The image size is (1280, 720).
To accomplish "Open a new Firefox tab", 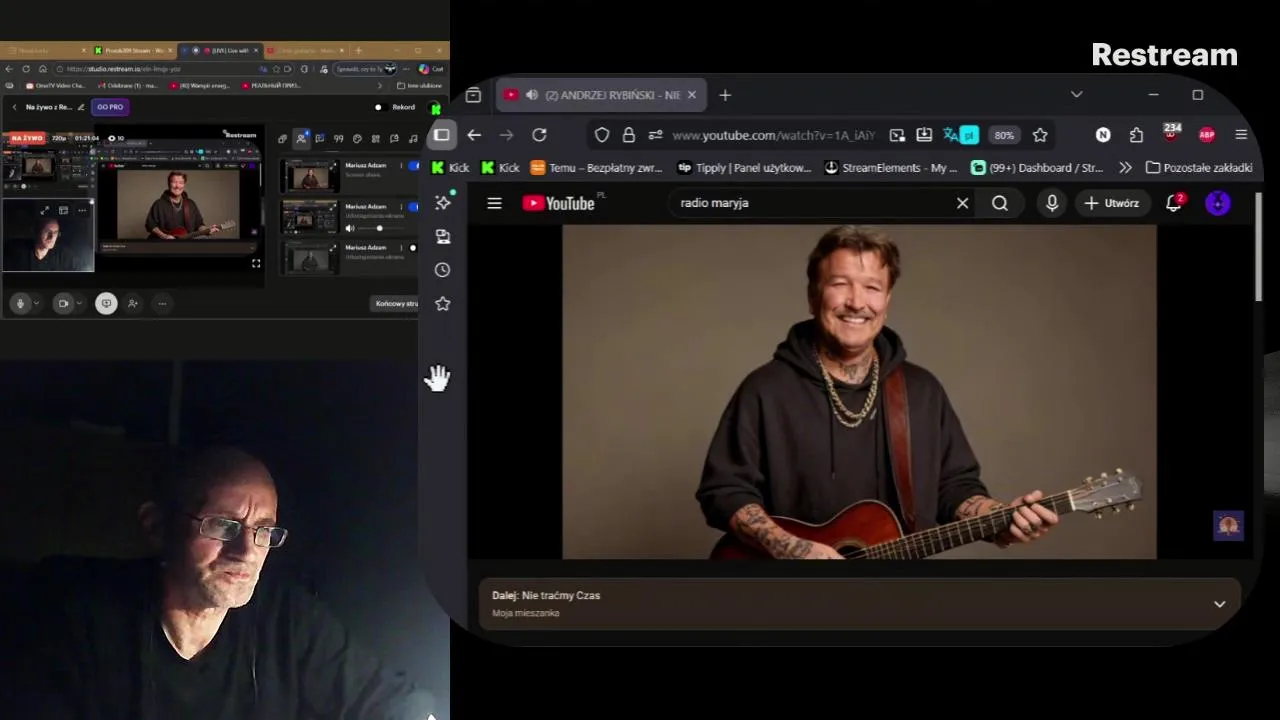I will pyautogui.click(x=725, y=95).
